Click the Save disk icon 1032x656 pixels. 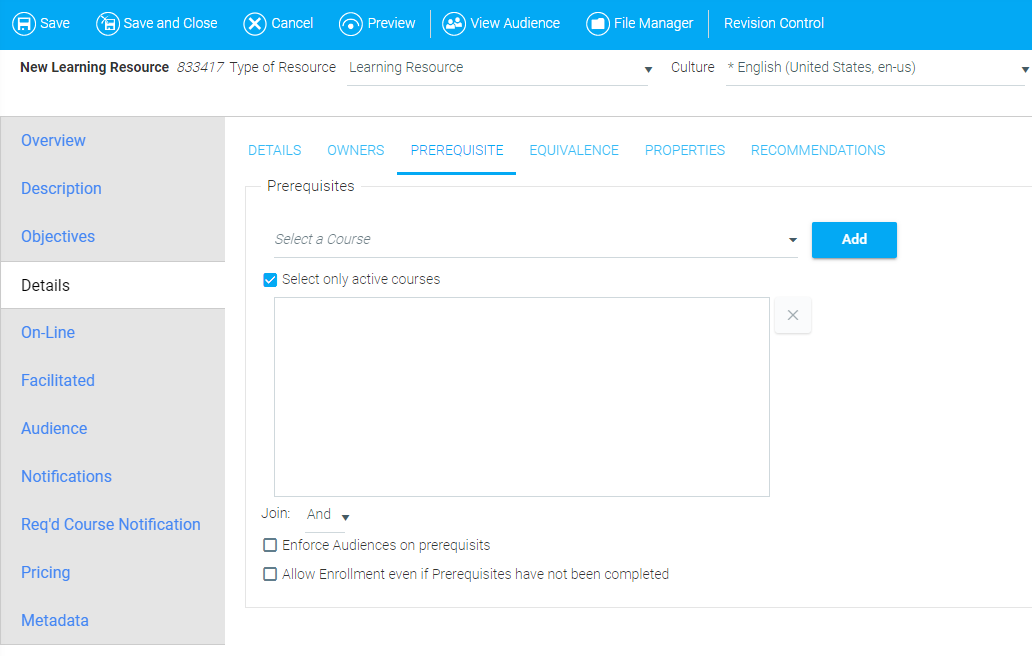point(23,23)
